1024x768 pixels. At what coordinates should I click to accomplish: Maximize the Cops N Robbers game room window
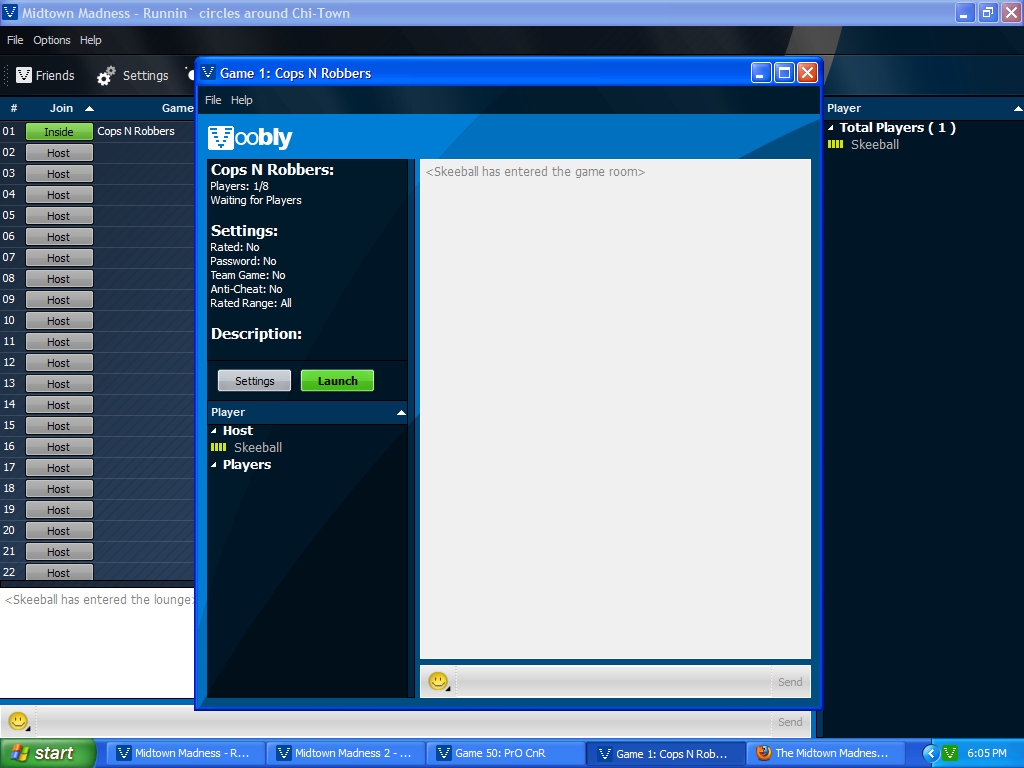coord(784,72)
